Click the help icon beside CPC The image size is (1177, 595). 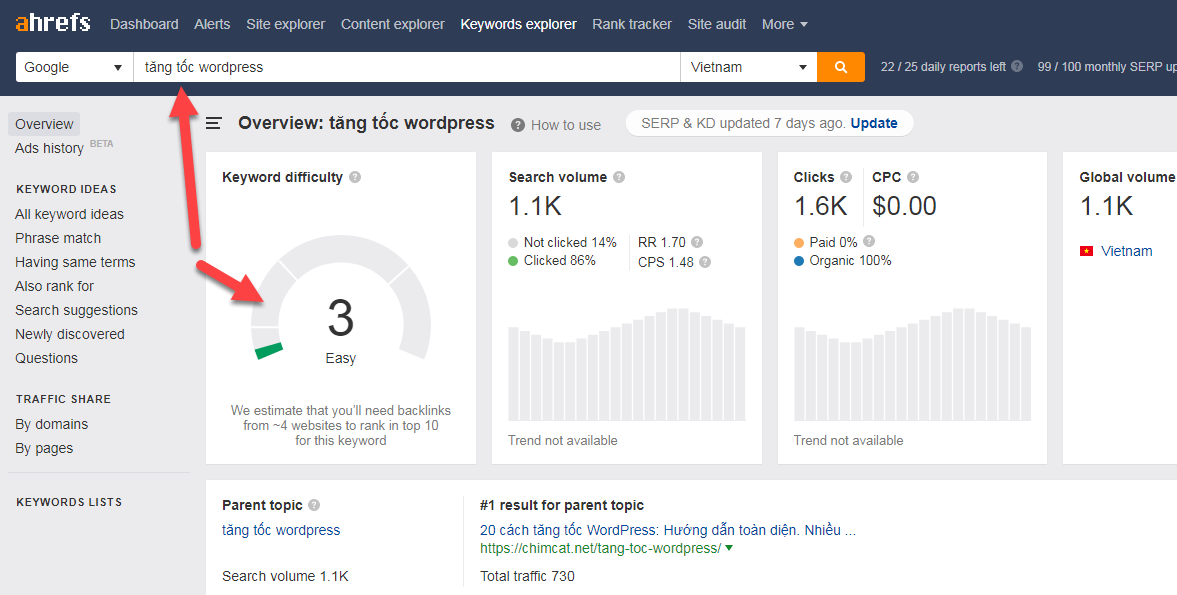(x=913, y=177)
